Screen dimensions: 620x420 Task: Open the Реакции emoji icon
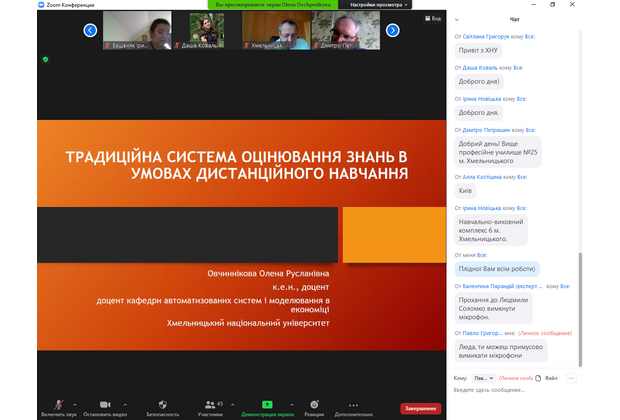[x=314, y=404]
